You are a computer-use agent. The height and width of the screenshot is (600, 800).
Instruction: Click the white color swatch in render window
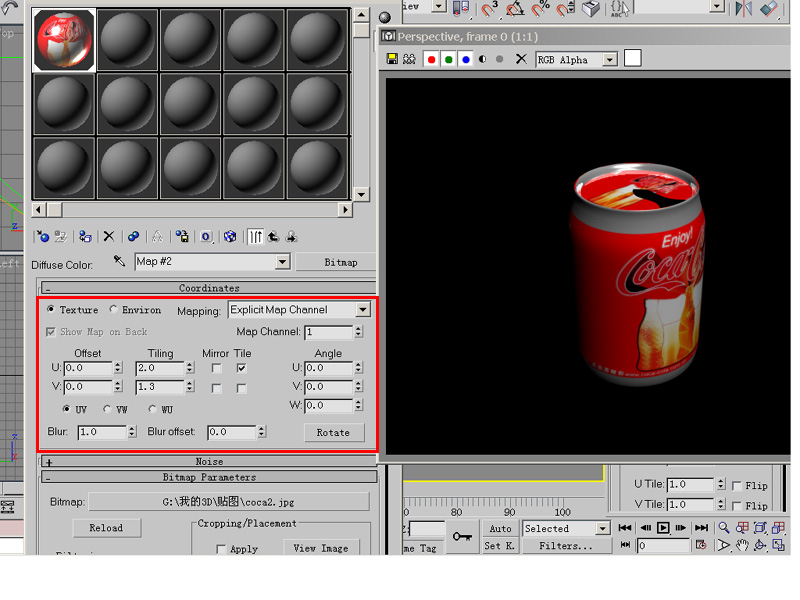(633, 59)
